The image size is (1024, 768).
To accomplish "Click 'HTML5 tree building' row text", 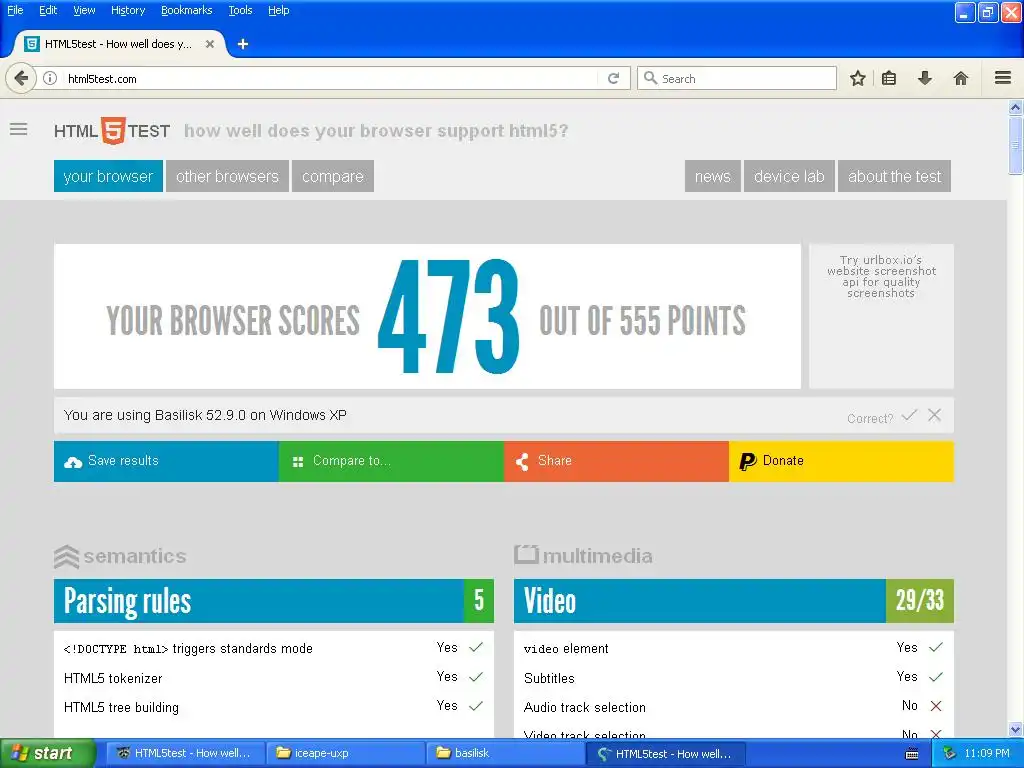I will 121,707.
